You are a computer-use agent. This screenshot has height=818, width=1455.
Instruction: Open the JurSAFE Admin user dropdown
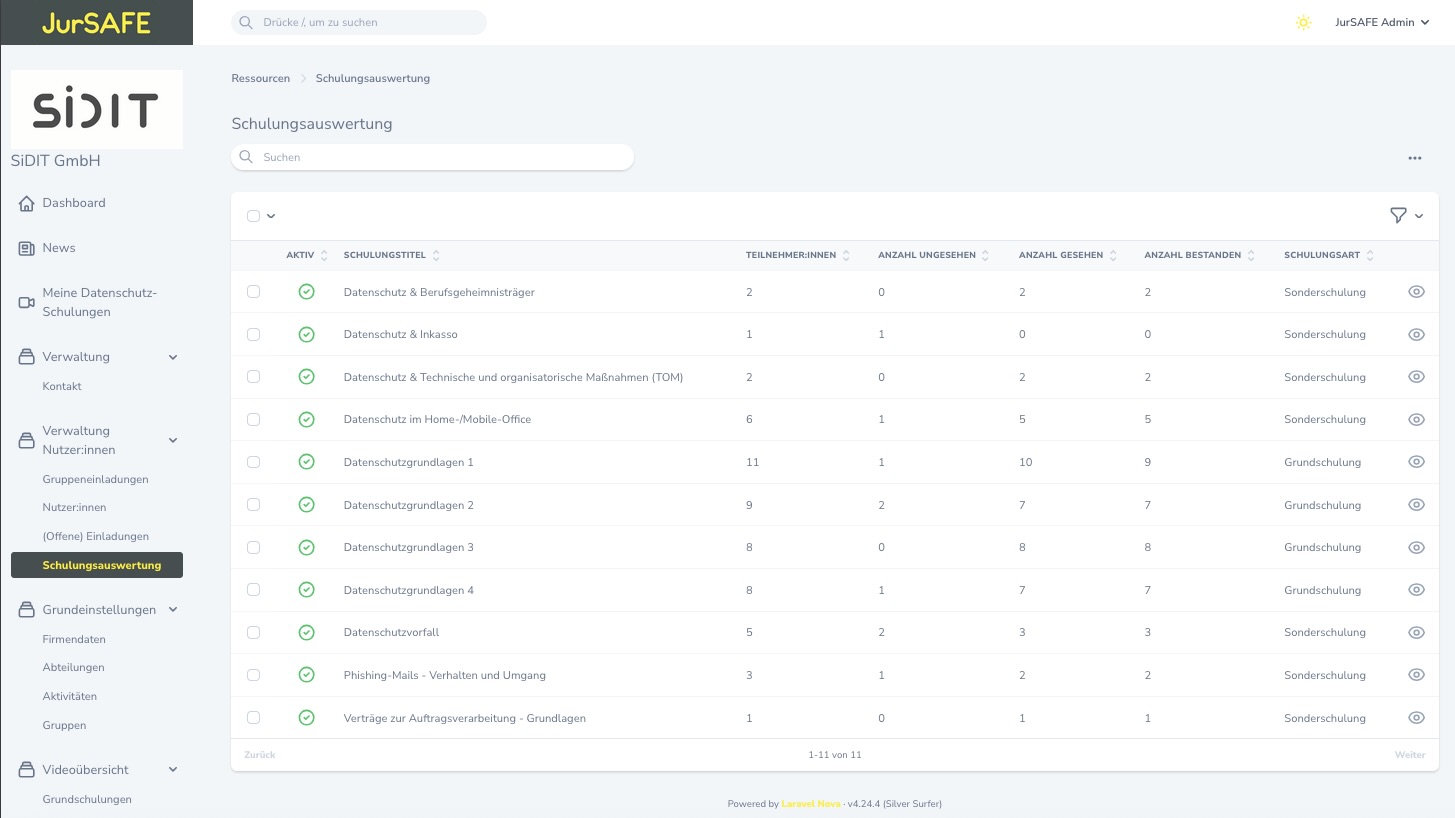coord(1382,22)
